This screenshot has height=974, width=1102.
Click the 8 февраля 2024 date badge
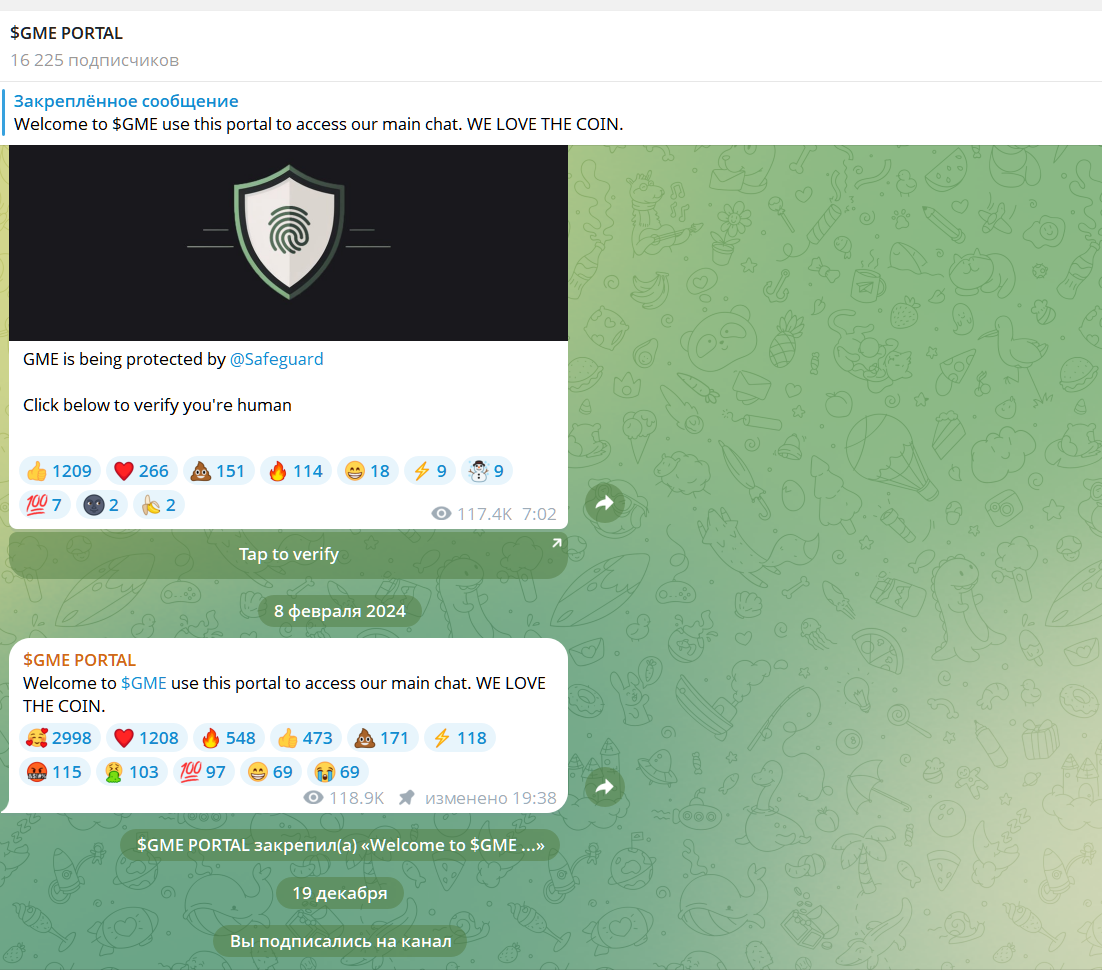pyautogui.click(x=340, y=611)
